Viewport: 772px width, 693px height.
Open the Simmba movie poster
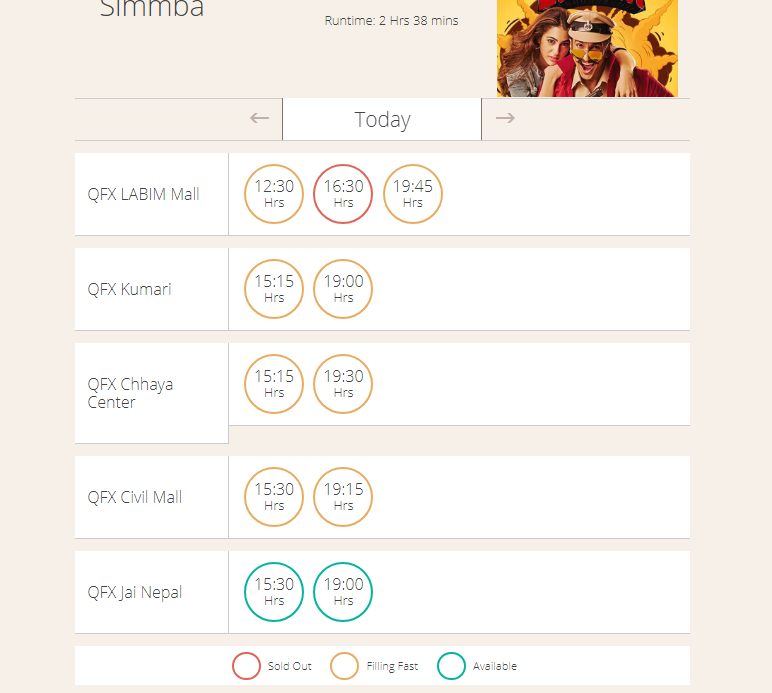tap(587, 48)
